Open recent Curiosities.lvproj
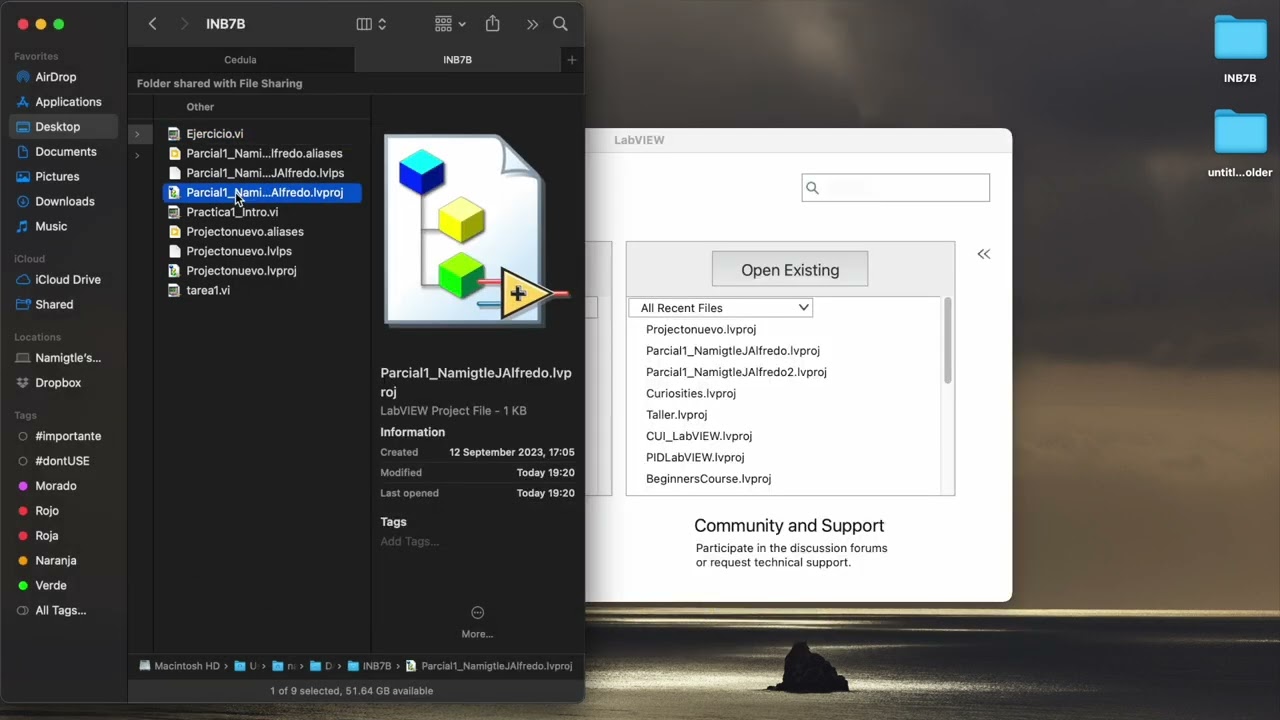The height and width of the screenshot is (720, 1280). tap(691, 394)
